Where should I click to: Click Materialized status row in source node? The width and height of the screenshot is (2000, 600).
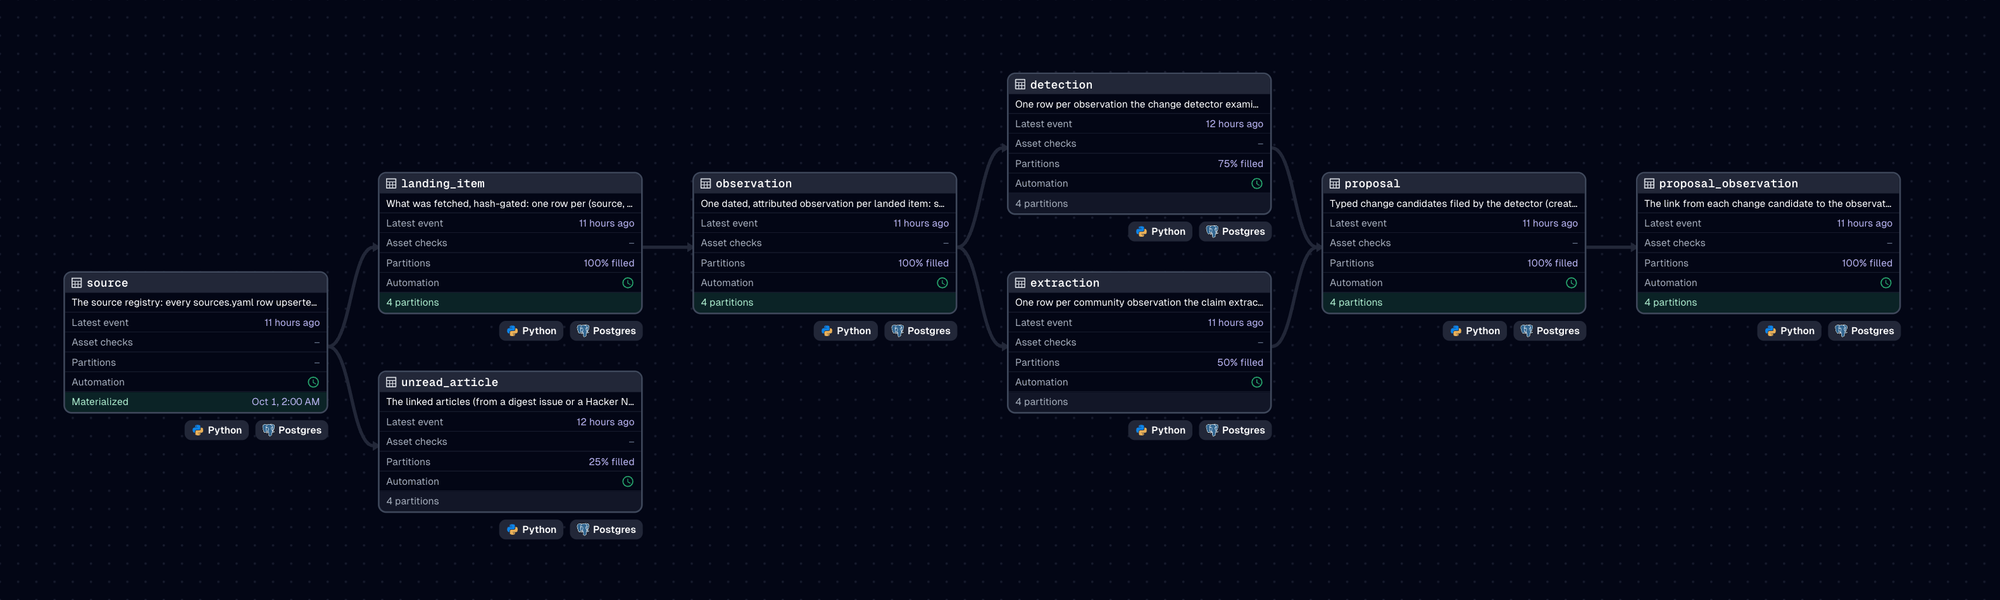click(196, 402)
